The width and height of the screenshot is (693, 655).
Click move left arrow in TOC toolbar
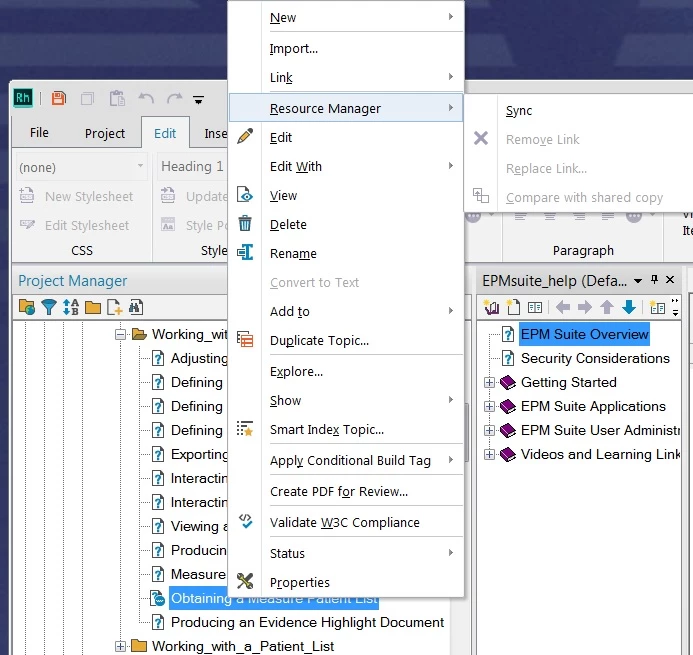tap(563, 307)
